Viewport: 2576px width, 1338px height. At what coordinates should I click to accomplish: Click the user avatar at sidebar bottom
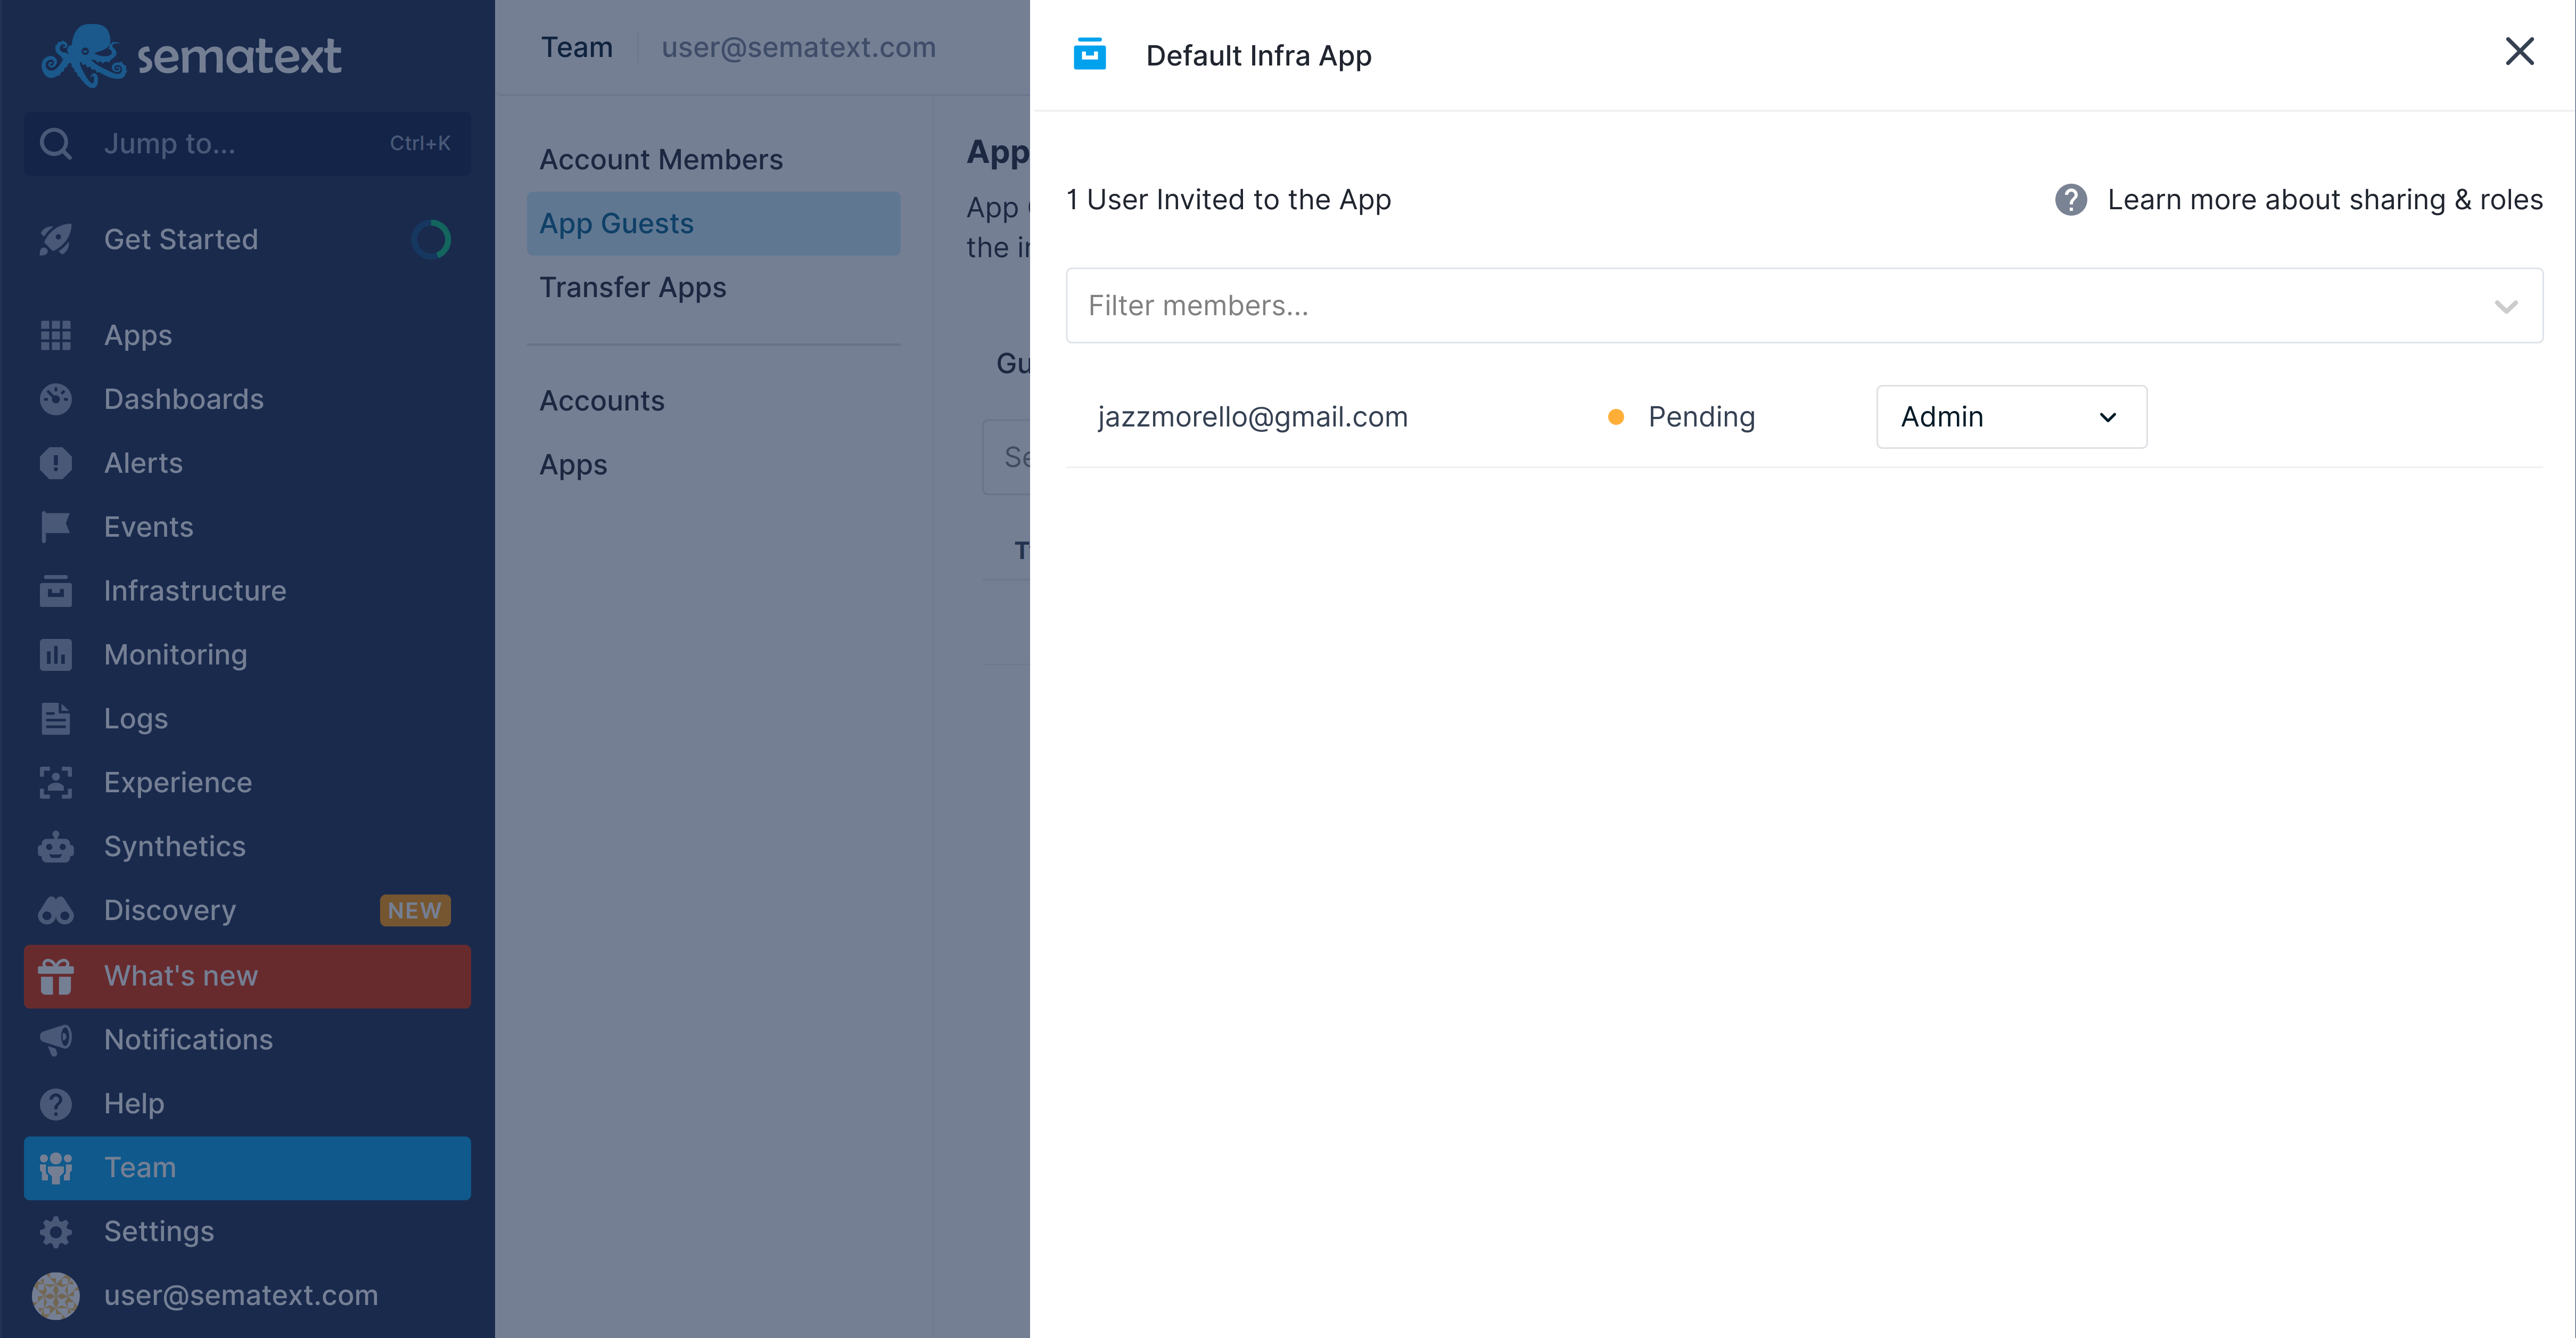[x=55, y=1296]
